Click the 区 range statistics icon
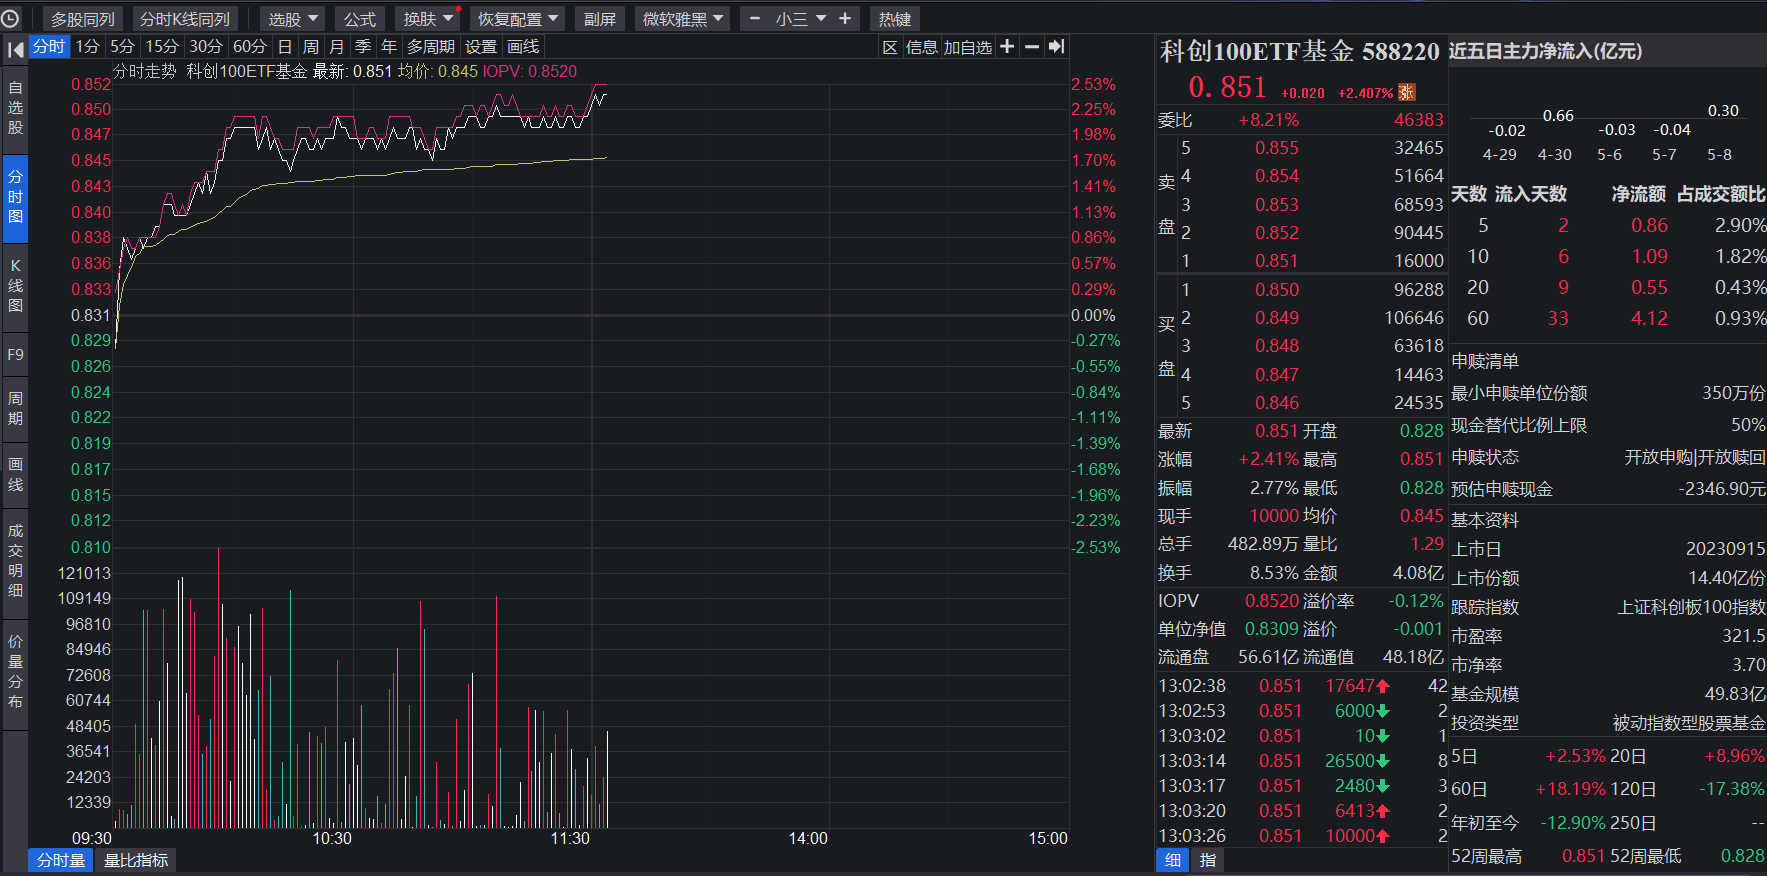The width and height of the screenshot is (1767, 876). click(890, 47)
